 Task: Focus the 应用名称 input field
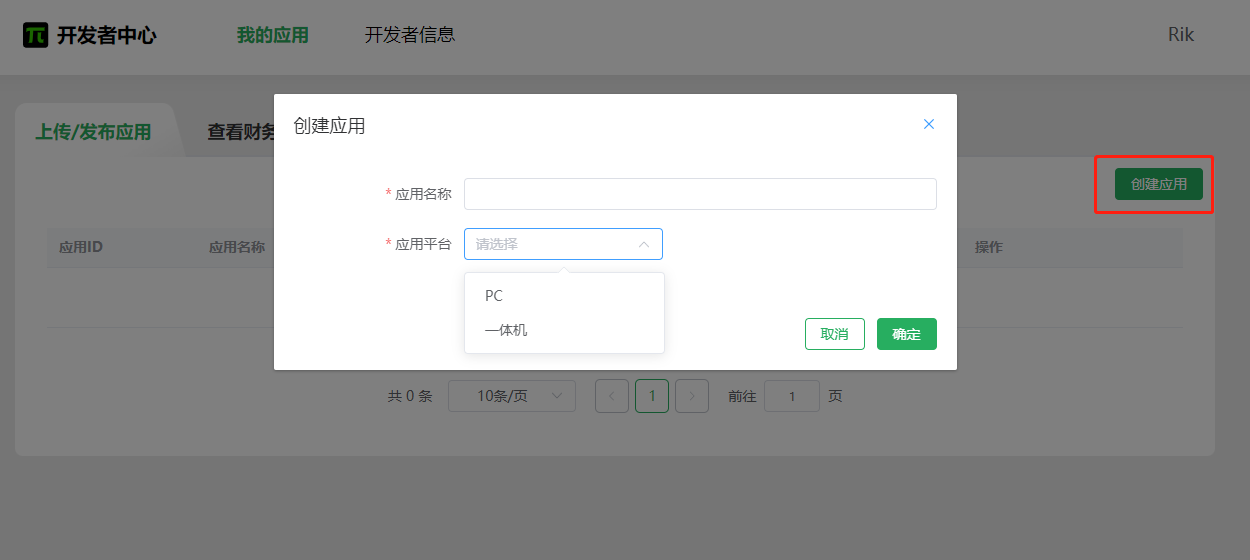tap(700, 194)
